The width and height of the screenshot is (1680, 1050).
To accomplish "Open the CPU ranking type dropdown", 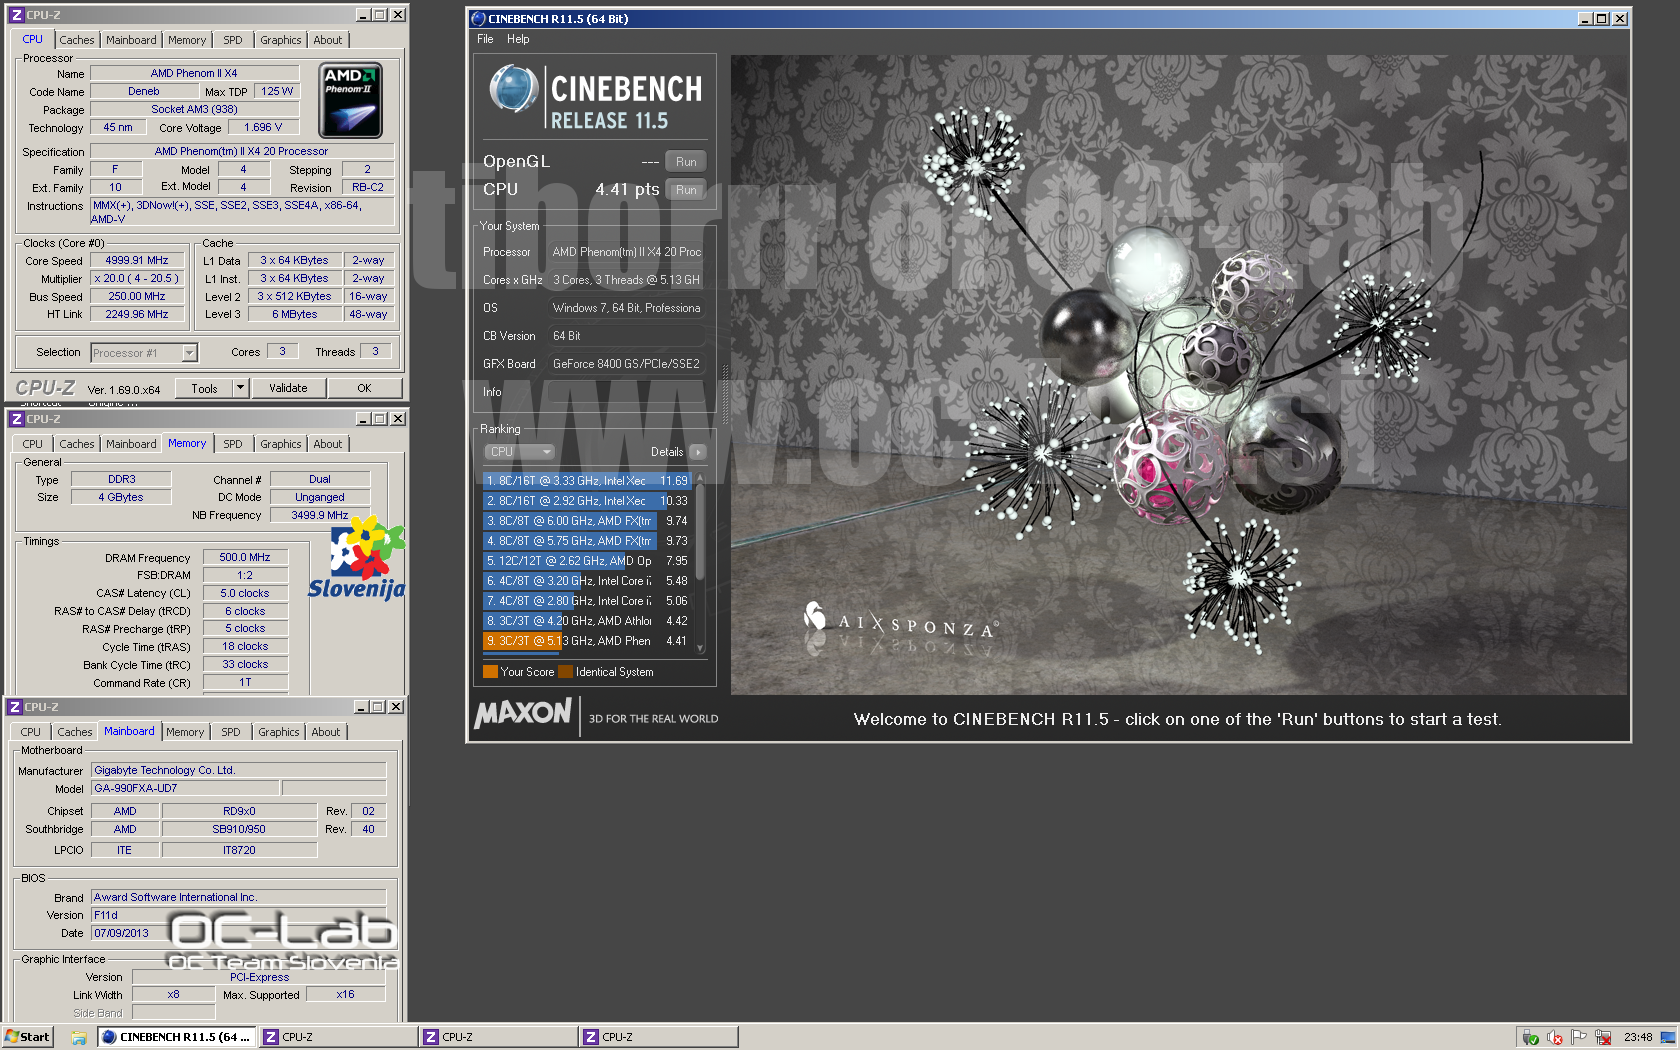I will 519,452.
